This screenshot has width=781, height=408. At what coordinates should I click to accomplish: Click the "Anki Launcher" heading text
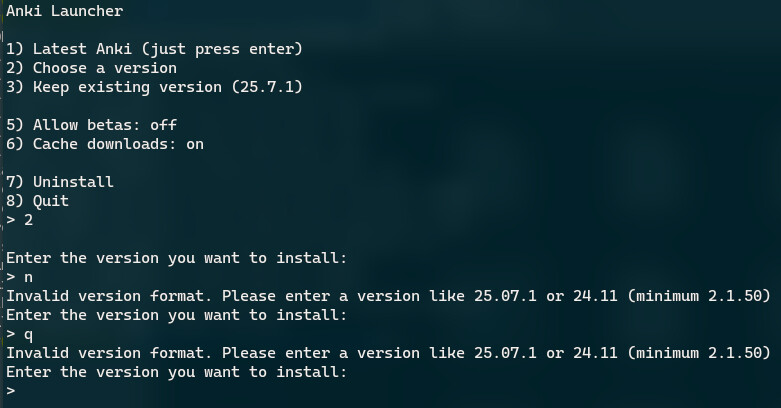click(65, 11)
